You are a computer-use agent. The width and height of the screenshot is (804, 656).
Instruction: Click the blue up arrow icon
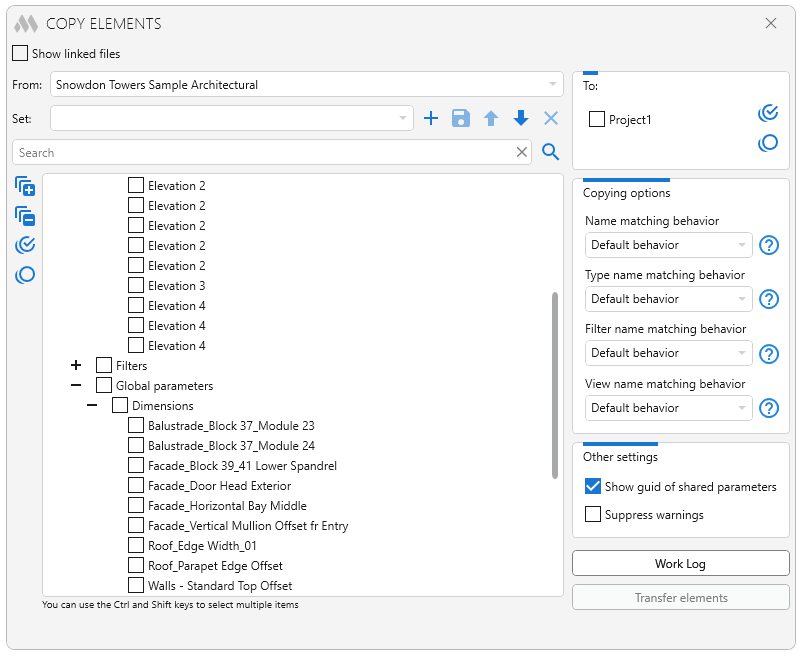click(491, 118)
